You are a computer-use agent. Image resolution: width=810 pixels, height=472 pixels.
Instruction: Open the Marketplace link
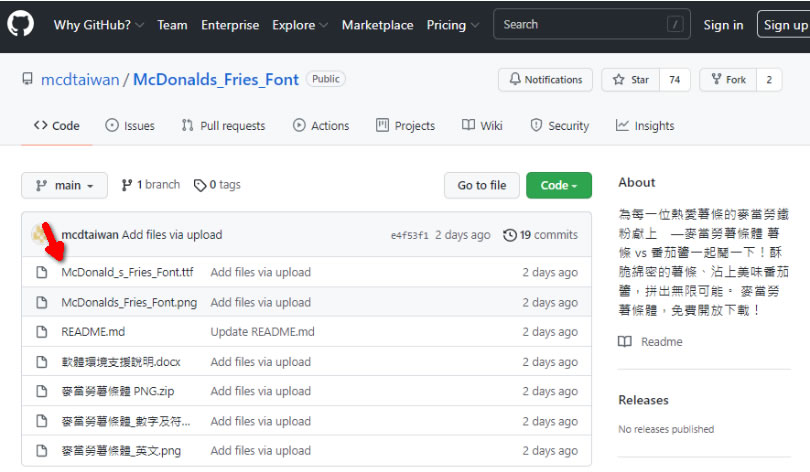pyautogui.click(x=377, y=25)
